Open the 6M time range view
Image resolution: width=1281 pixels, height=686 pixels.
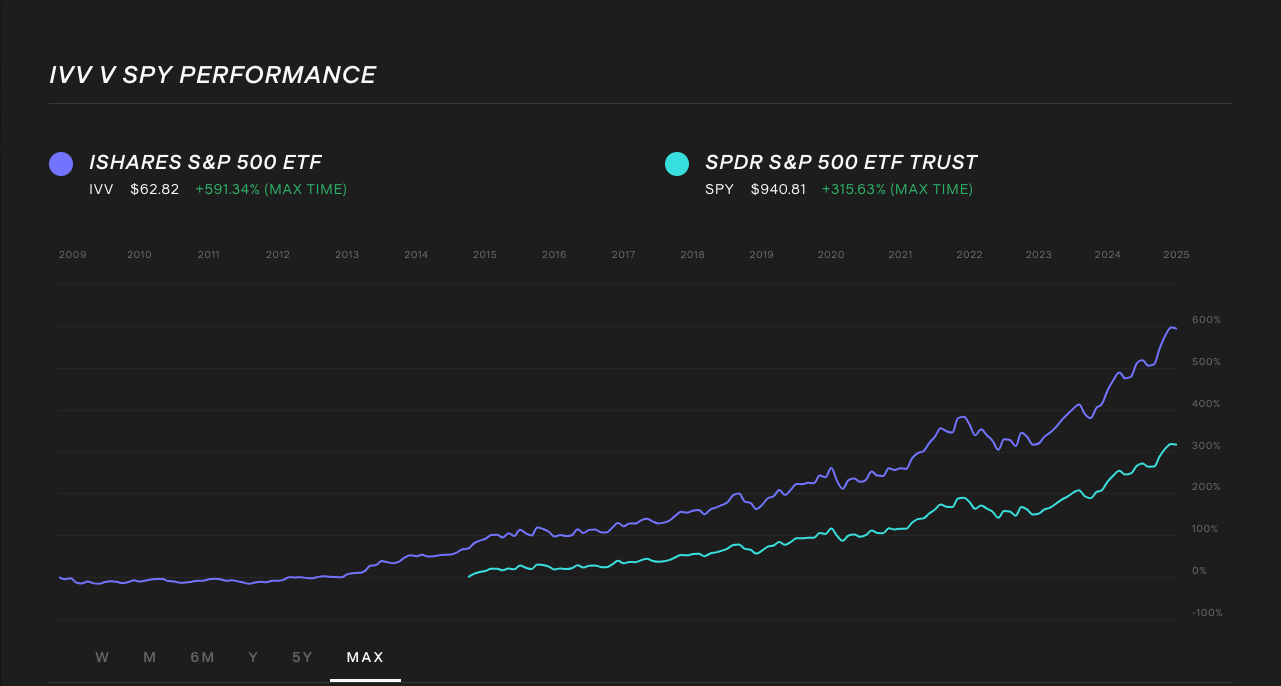coord(202,657)
